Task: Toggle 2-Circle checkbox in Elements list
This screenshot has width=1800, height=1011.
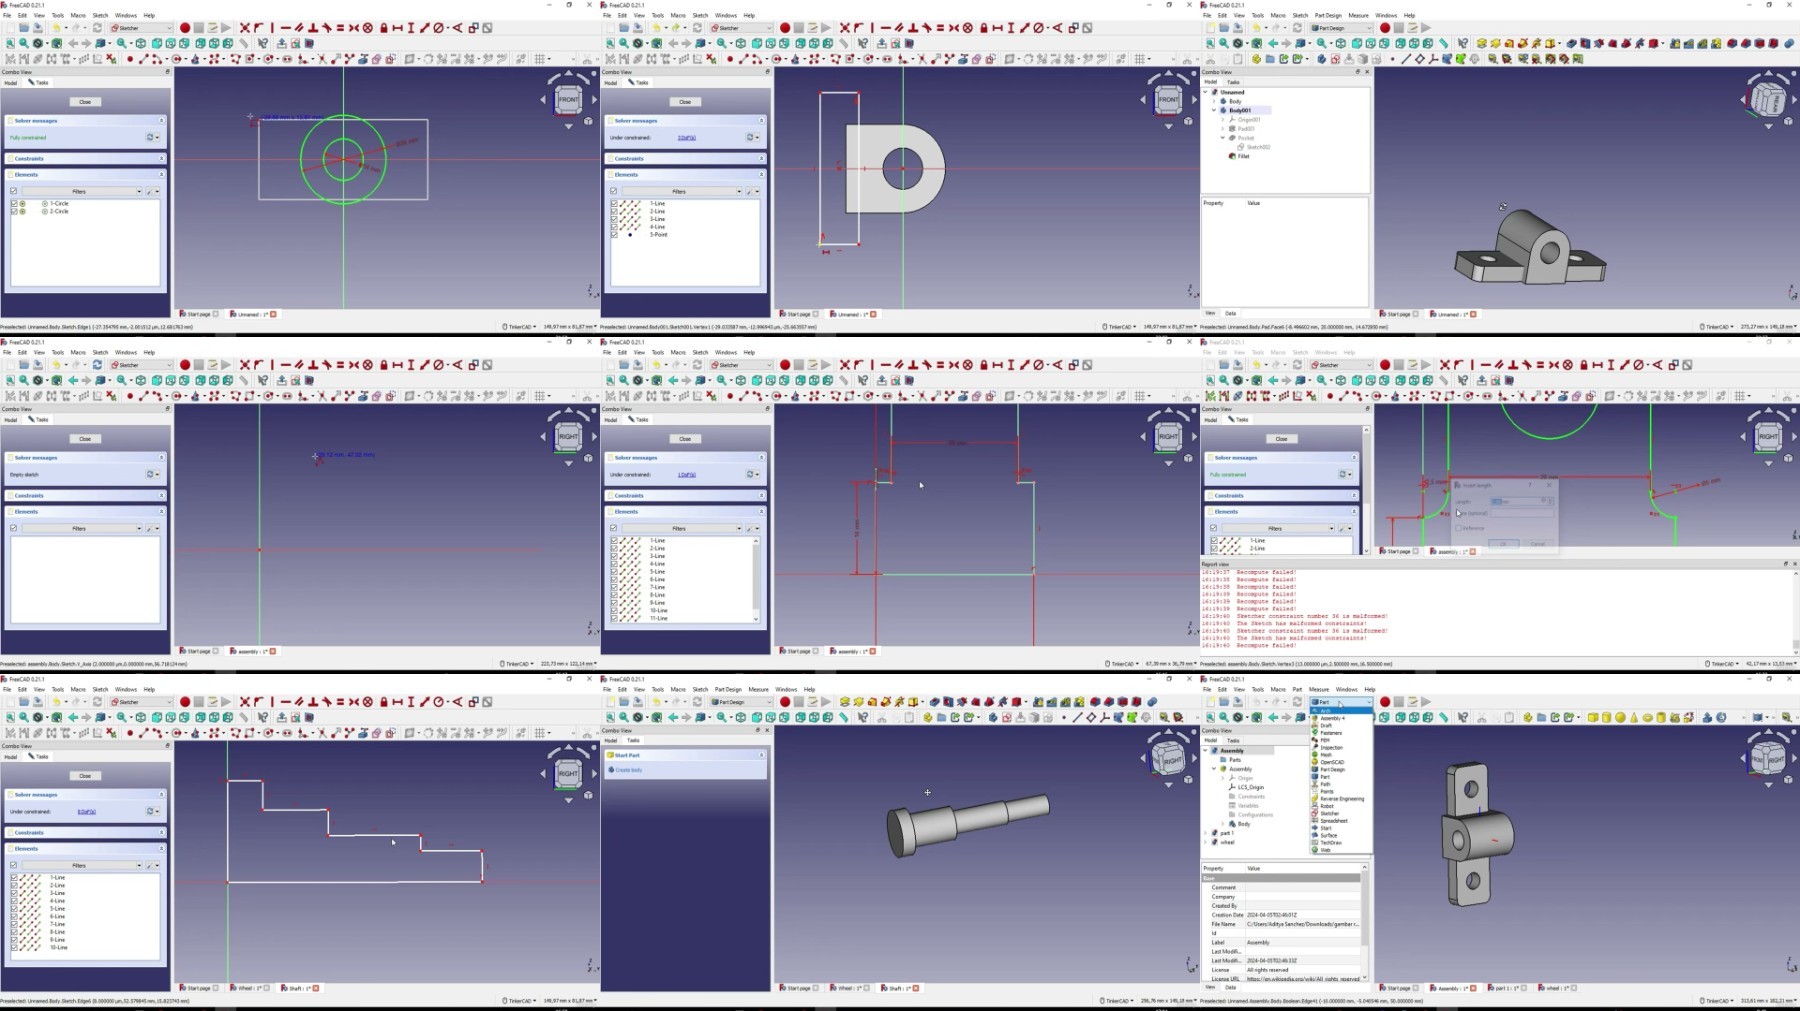Action: click(x=14, y=211)
